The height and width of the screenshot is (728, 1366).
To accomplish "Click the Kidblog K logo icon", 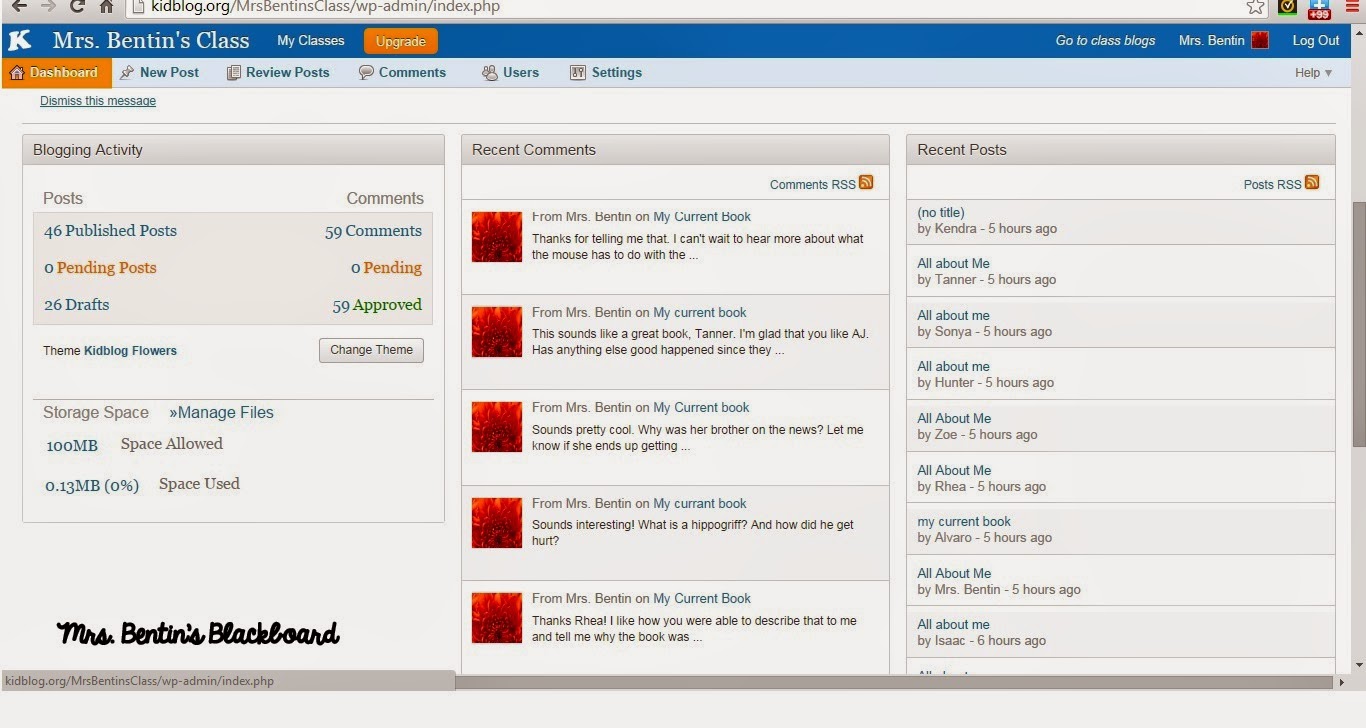I will tap(20, 40).
